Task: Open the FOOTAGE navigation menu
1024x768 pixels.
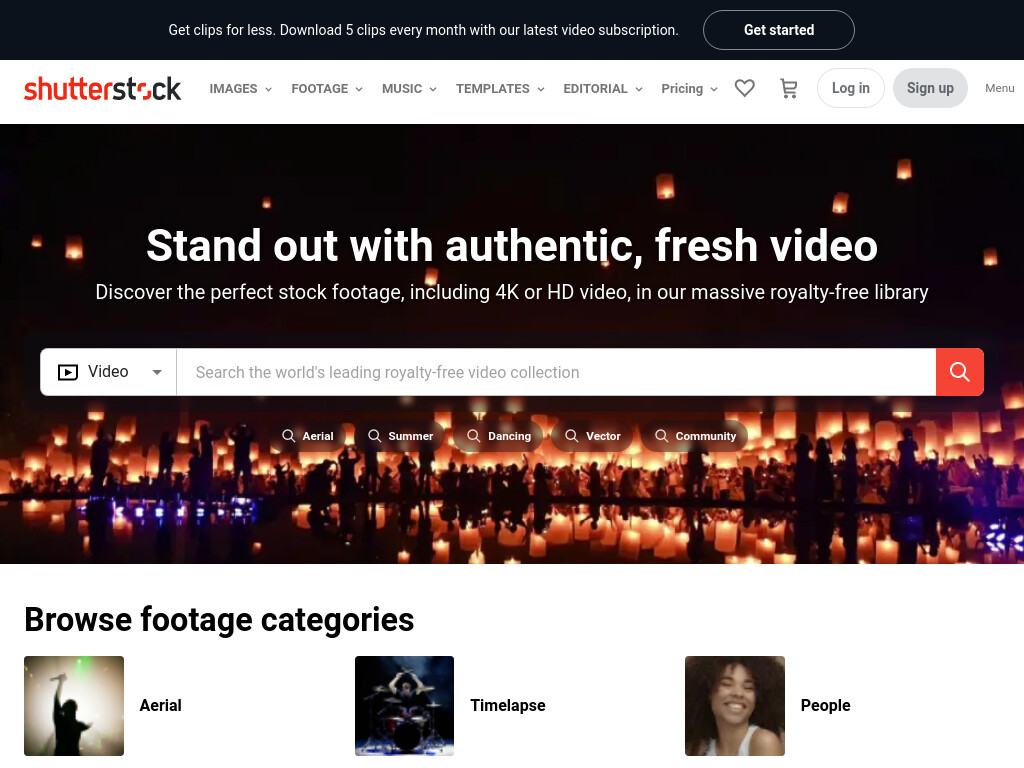Action: point(327,89)
